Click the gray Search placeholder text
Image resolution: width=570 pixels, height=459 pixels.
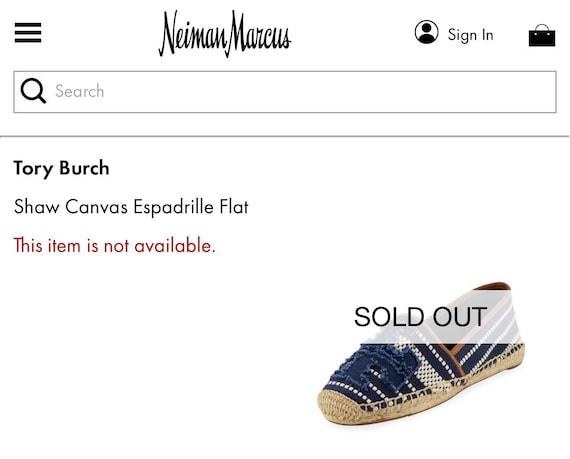(x=80, y=91)
